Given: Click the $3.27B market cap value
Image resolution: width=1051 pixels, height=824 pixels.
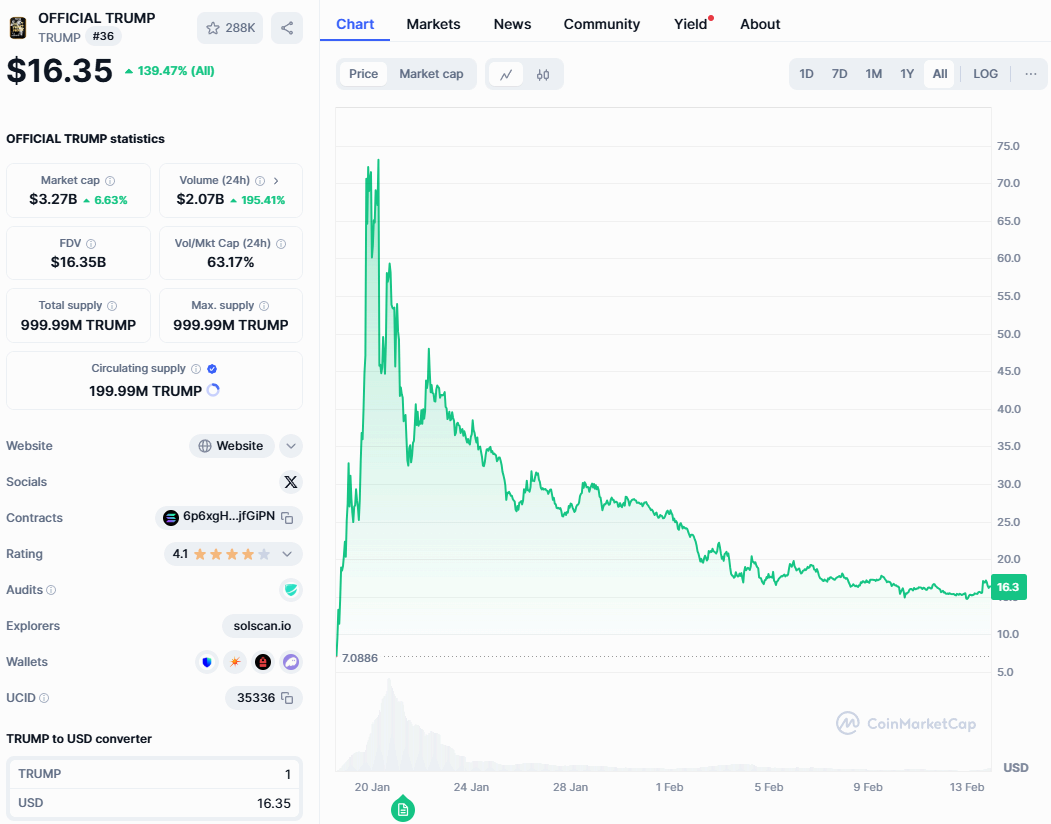Looking at the screenshot, I should [x=53, y=199].
